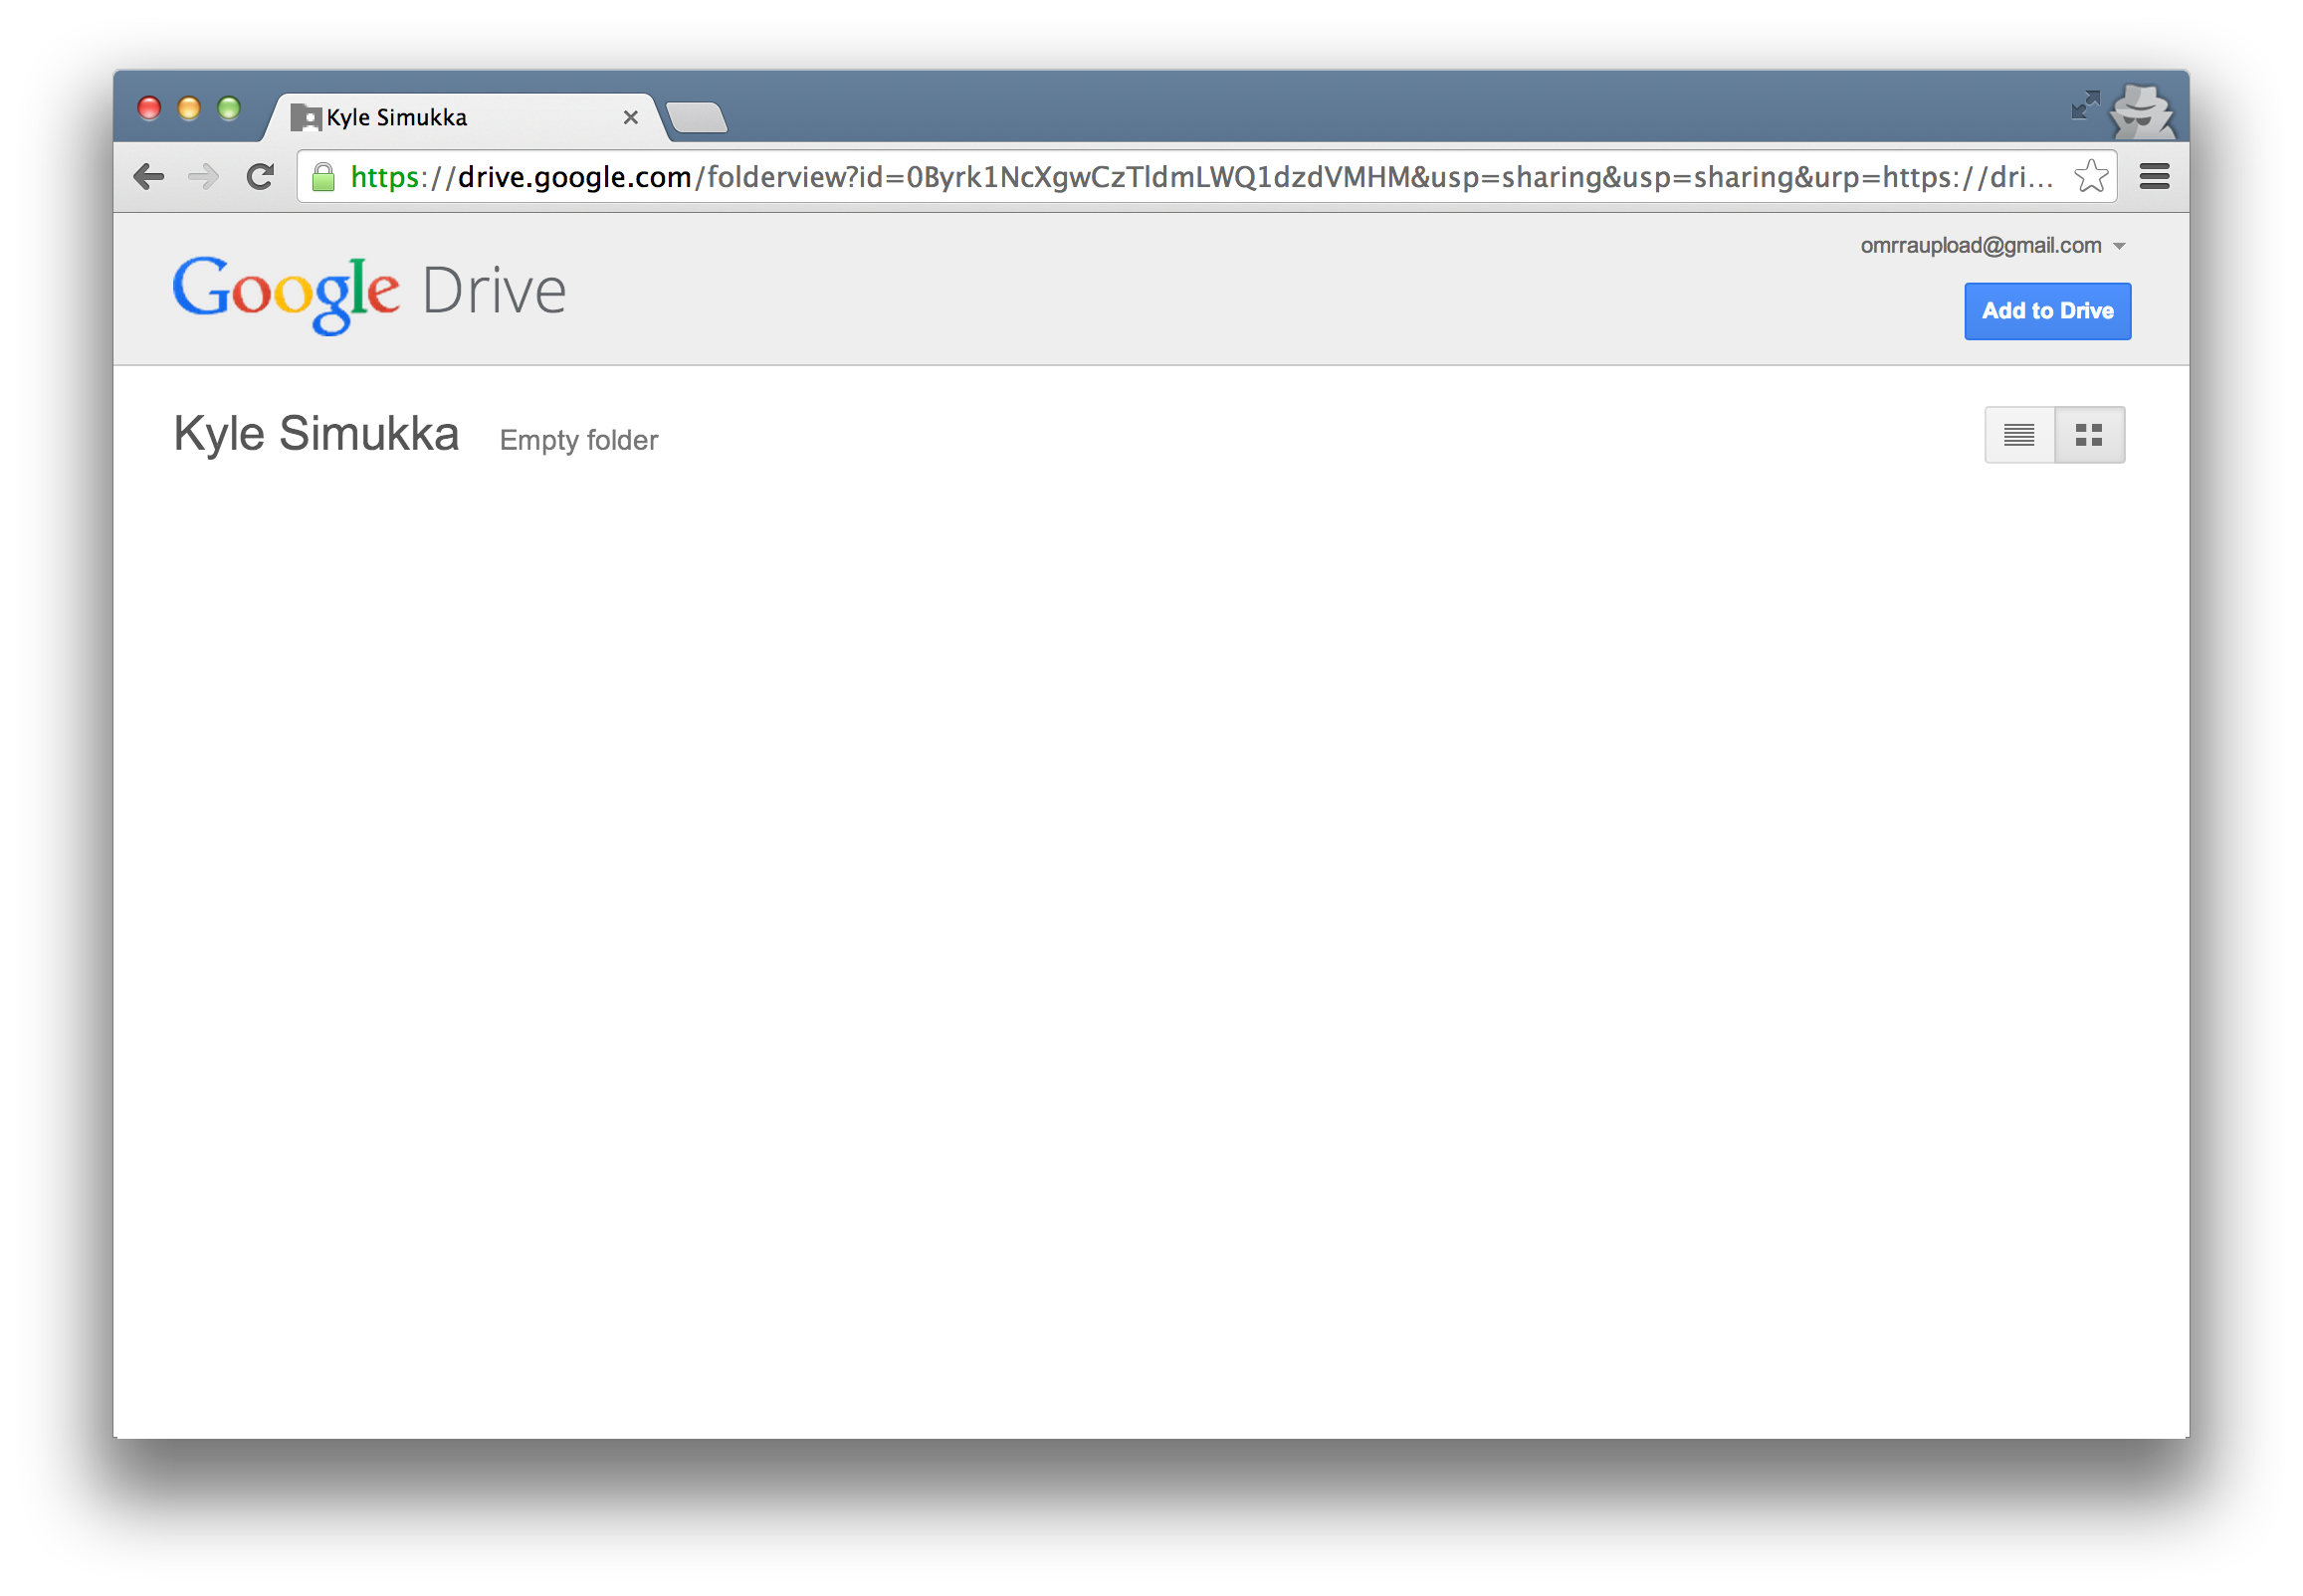Click the green zoom window button

229,108
